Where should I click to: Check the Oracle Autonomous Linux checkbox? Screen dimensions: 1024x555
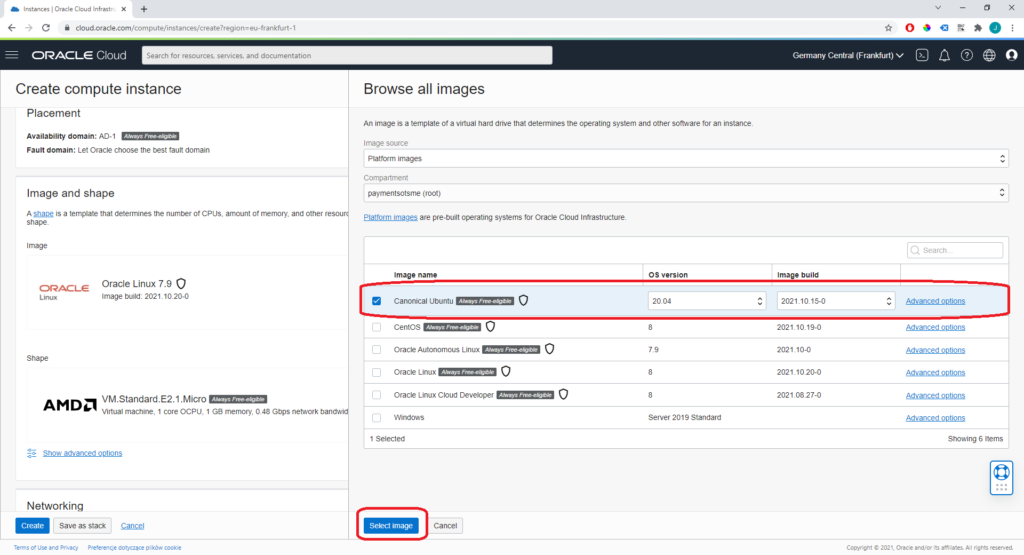click(x=376, y=350)
